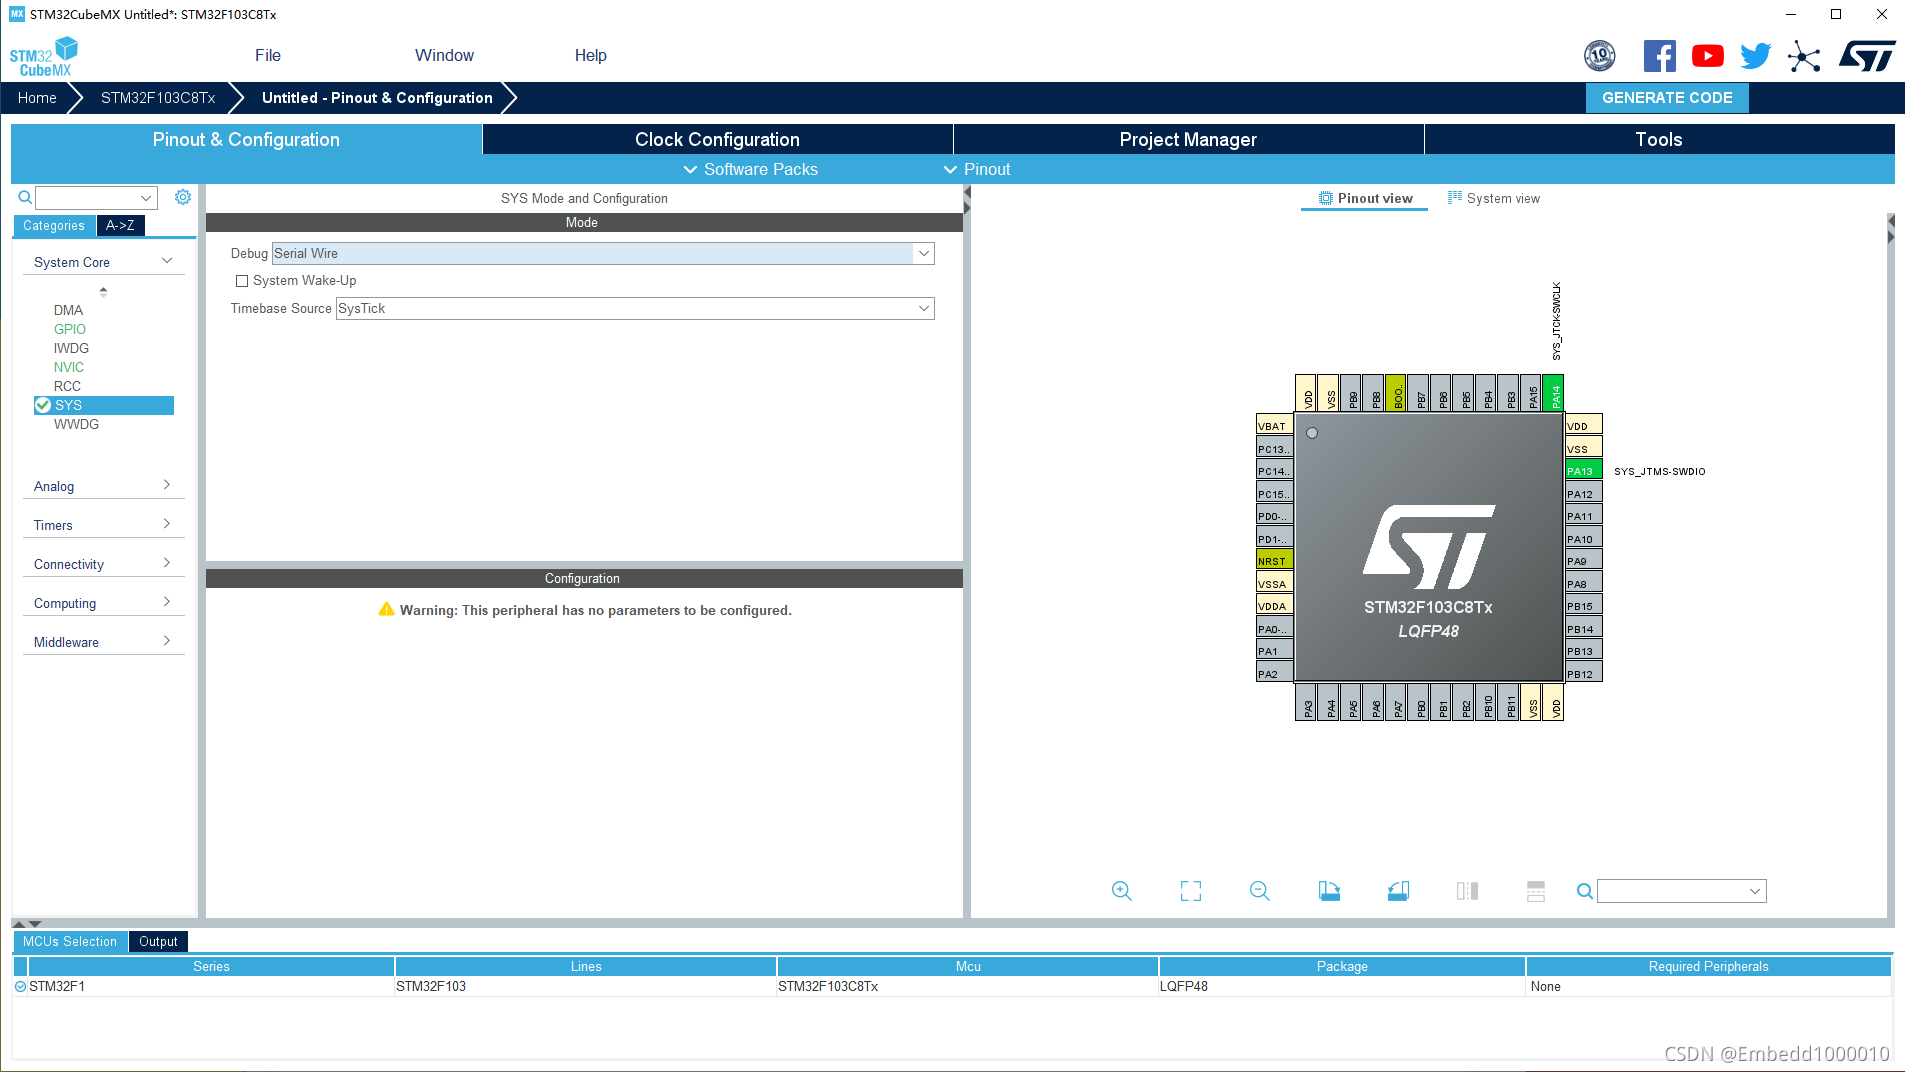This screenshot has height=1072, width=1905.
Task: Switch to the Project Manager tab
Action: point(1188,139)
